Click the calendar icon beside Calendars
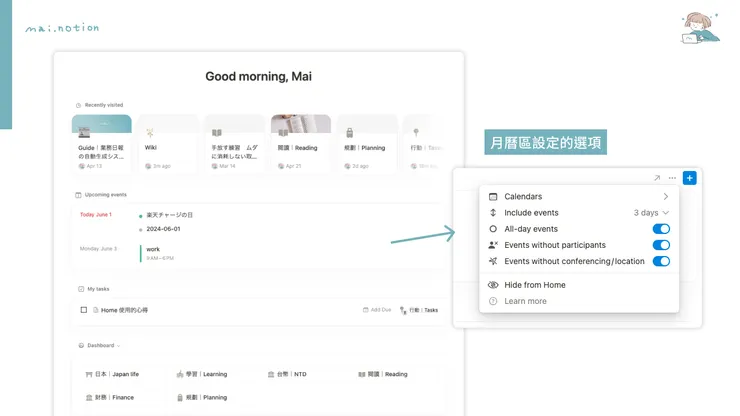Screen dimensions: 740x416 tap(493, 196)
